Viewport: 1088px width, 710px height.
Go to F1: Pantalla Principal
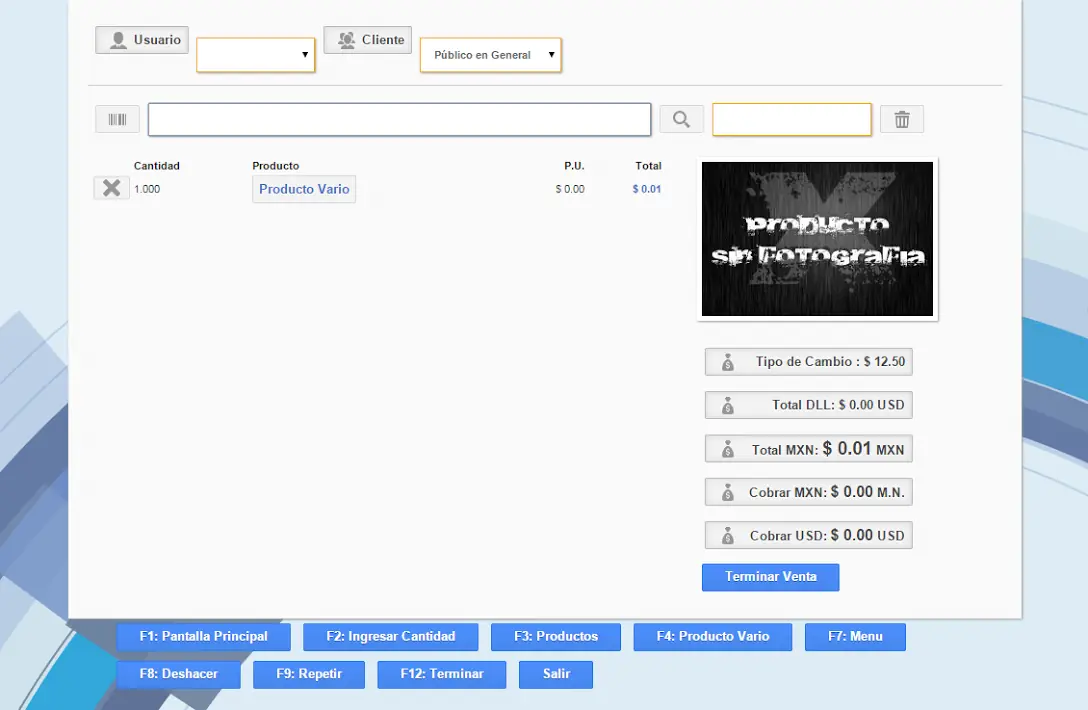203,636
